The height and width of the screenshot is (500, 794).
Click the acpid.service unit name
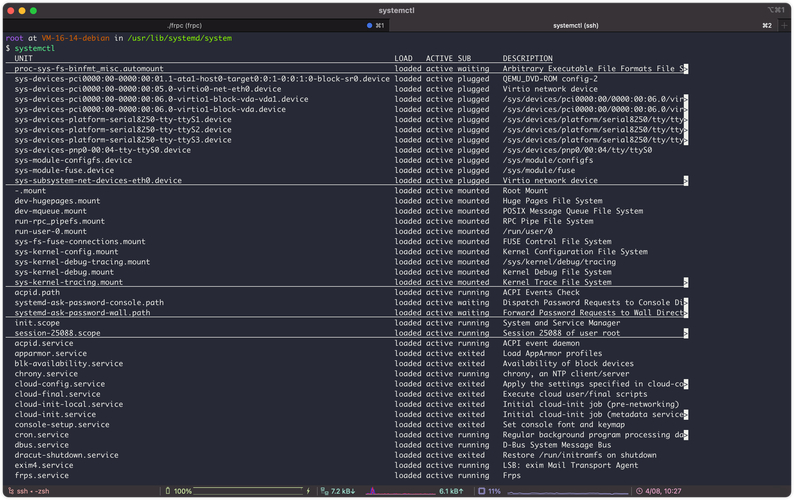point(44,343)
